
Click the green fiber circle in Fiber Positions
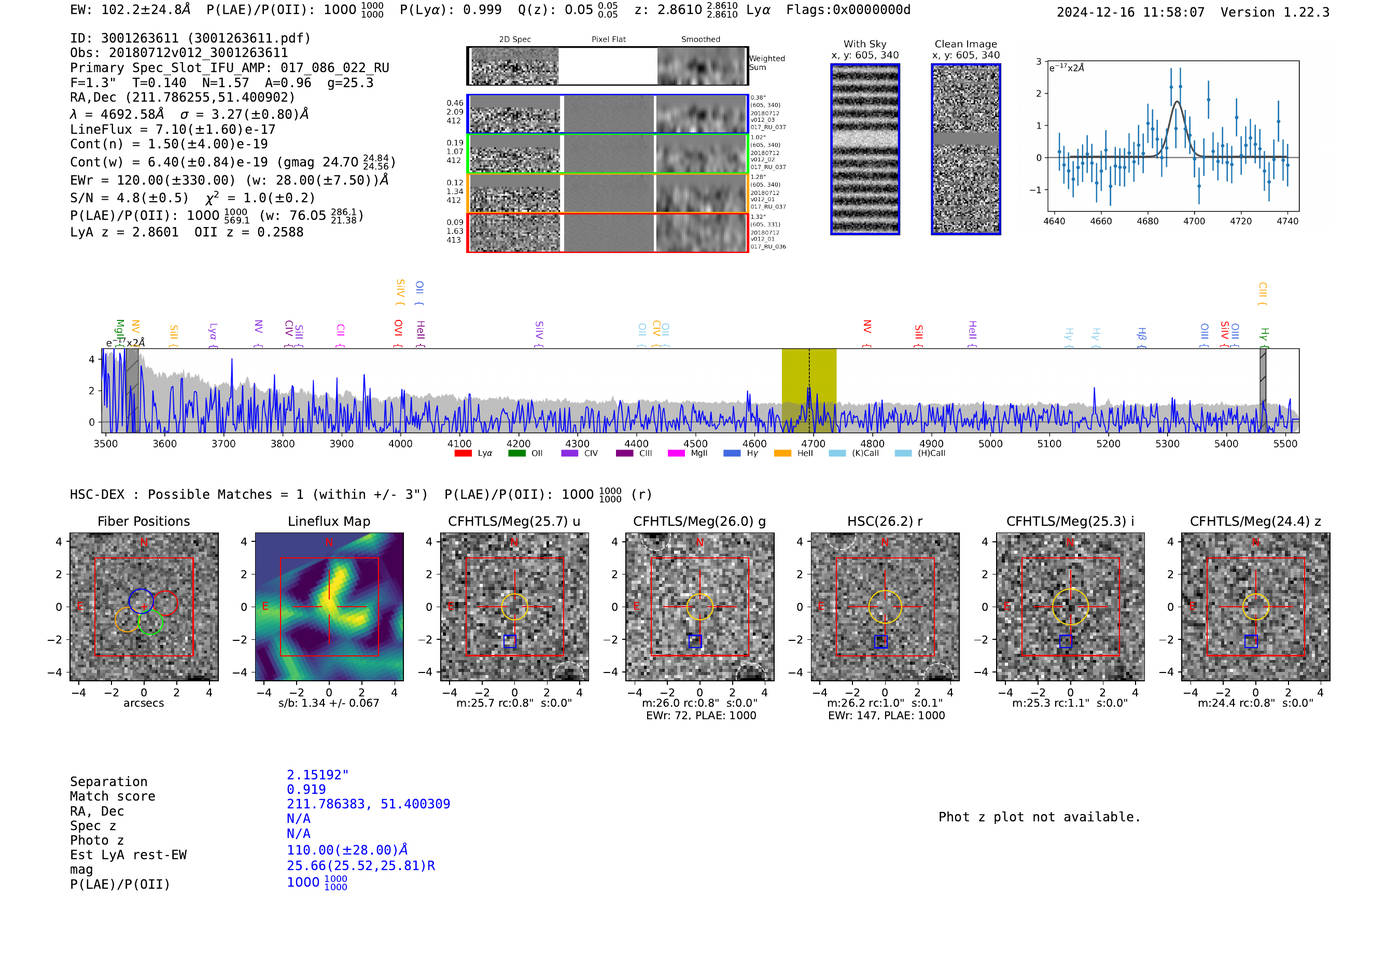[150, 623]
